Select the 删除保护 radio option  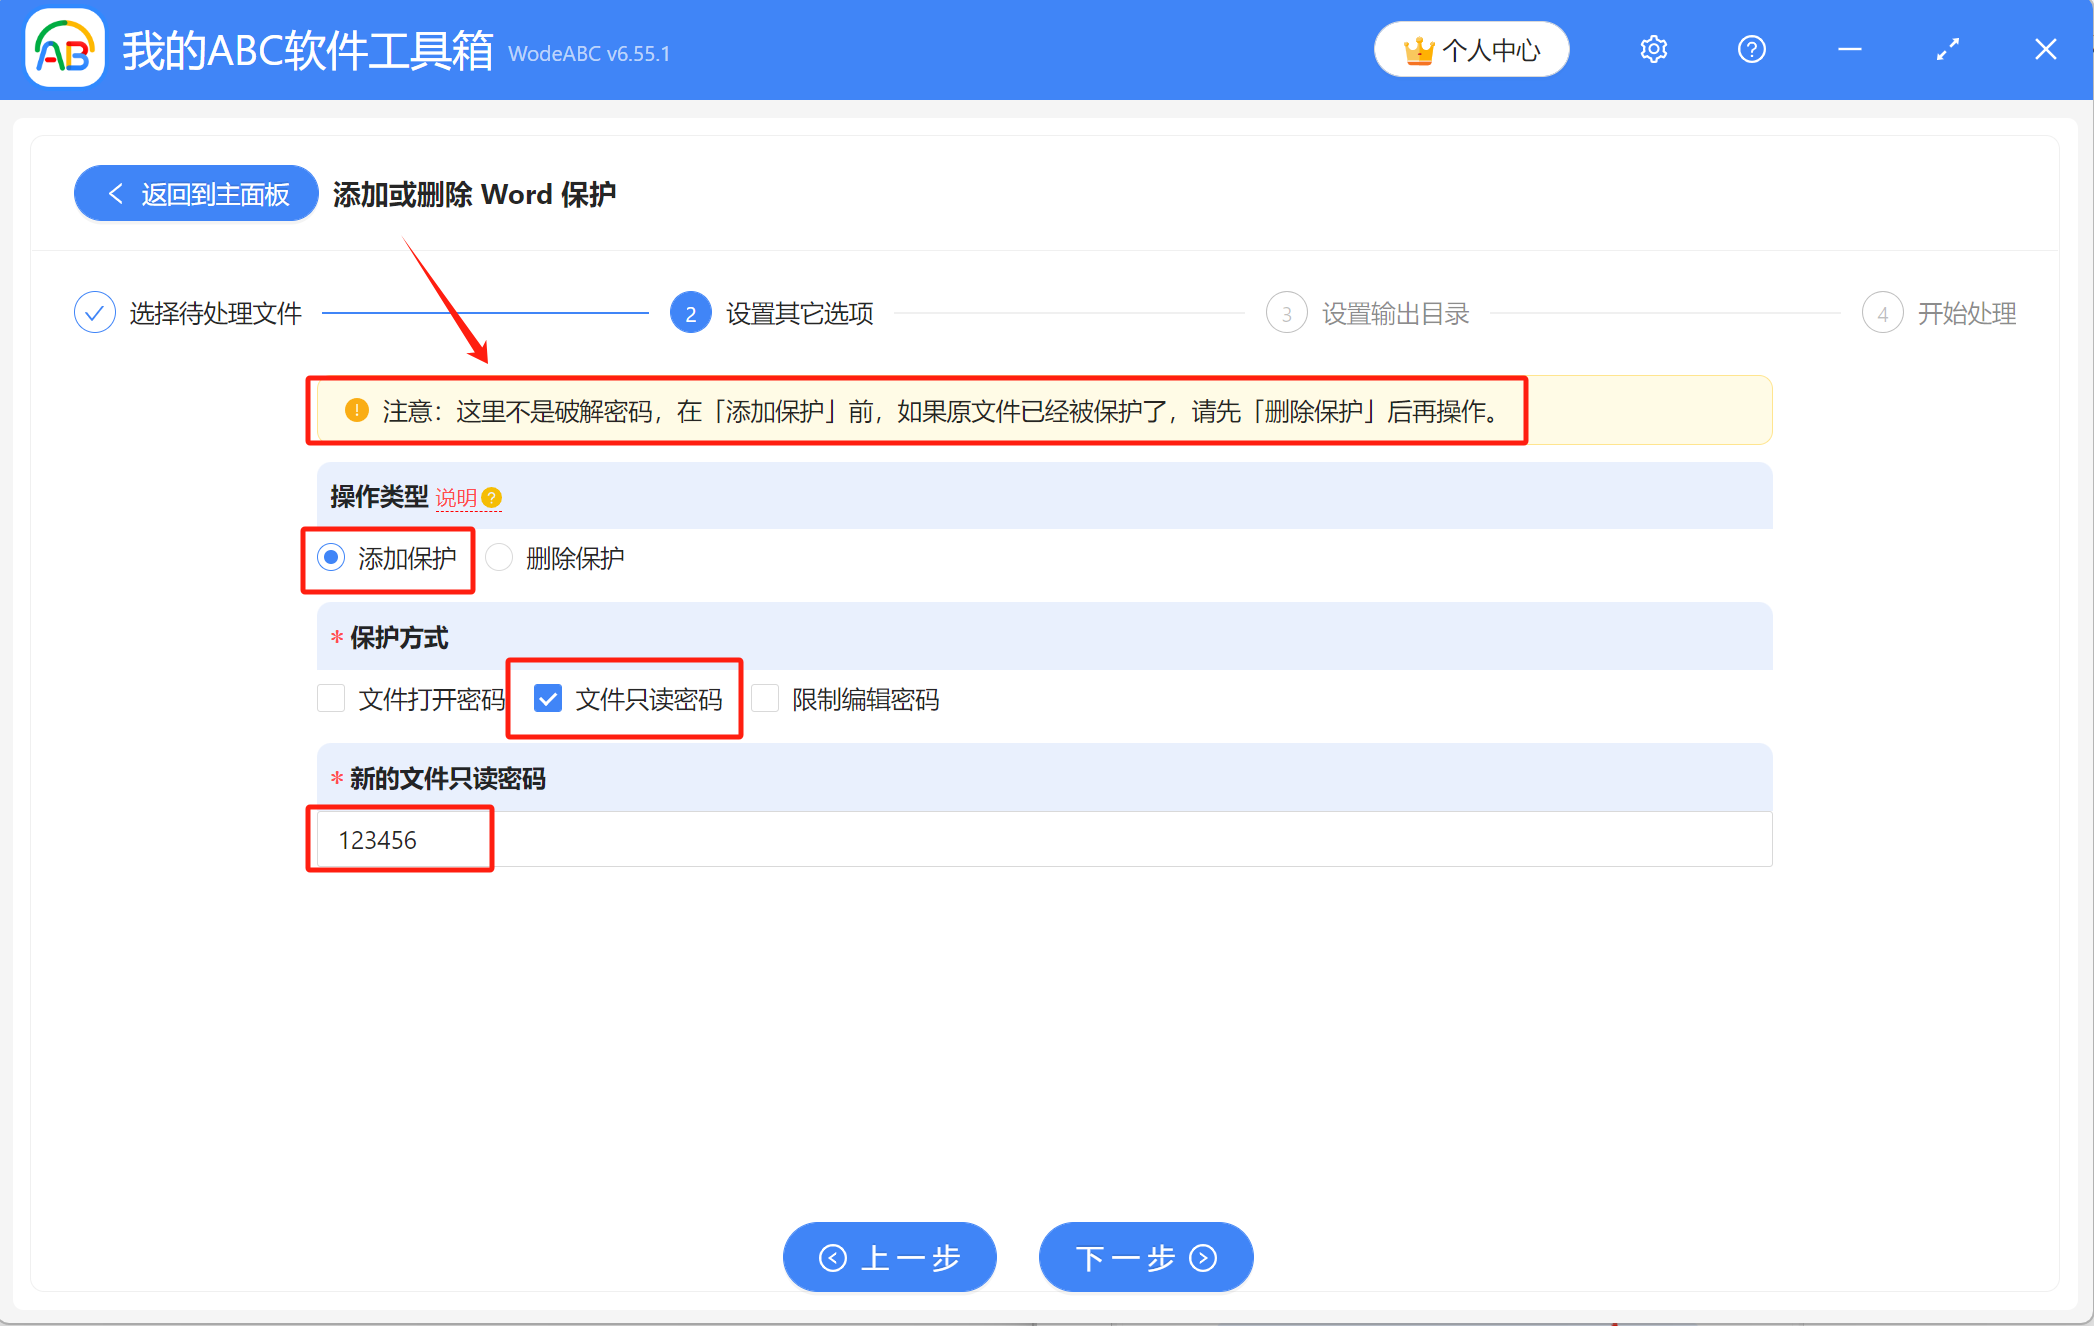[x=498, y=557]
